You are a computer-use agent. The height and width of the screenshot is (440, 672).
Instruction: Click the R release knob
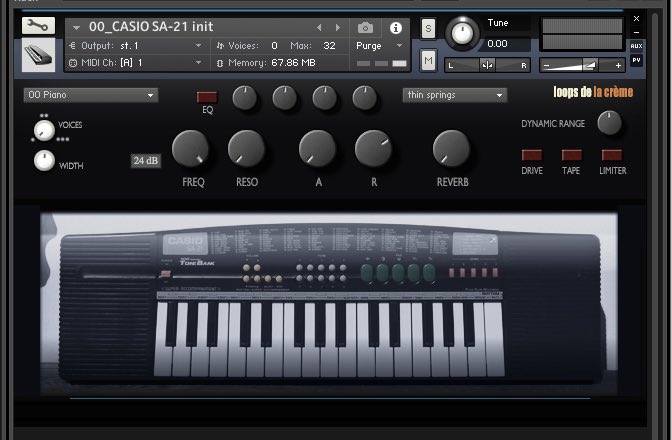(373, 148)
